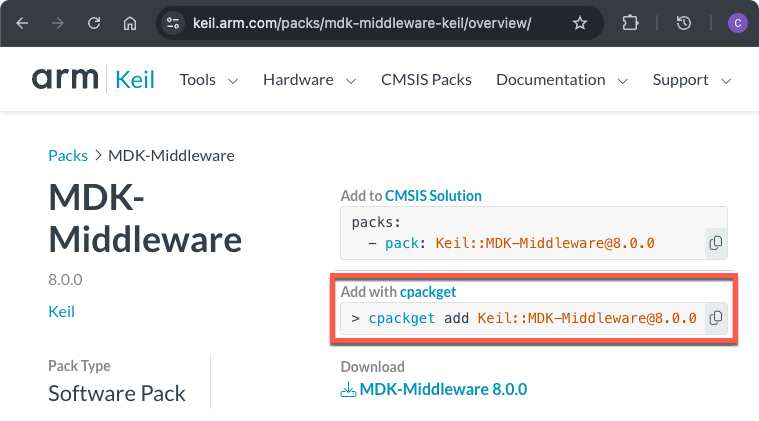Open the browser extensions menu
This screenshot has height=421, width=759.
(630, 23)
